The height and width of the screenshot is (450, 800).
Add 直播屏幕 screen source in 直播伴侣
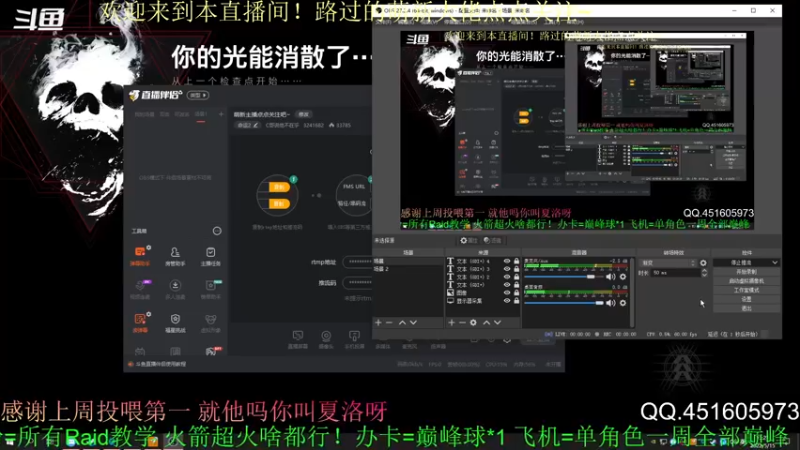click(297, 339)
